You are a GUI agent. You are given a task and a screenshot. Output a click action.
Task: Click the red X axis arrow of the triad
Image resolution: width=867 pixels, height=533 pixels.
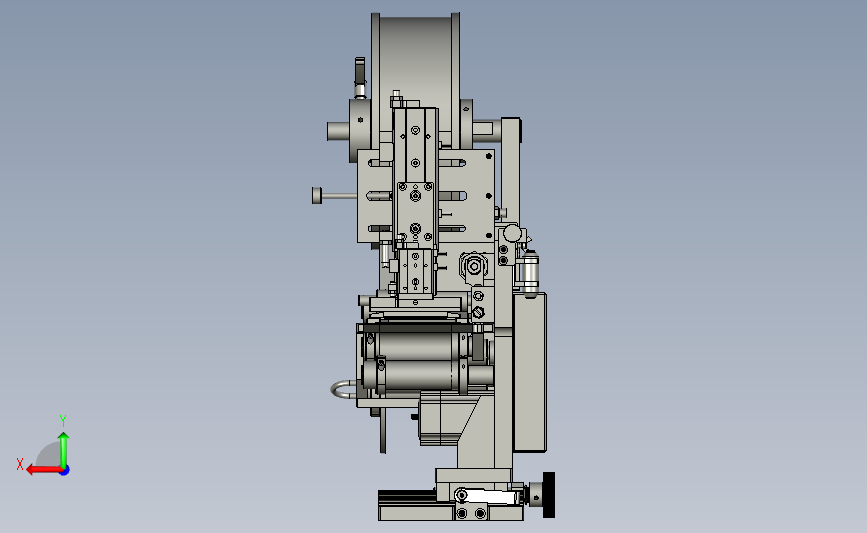43,469
